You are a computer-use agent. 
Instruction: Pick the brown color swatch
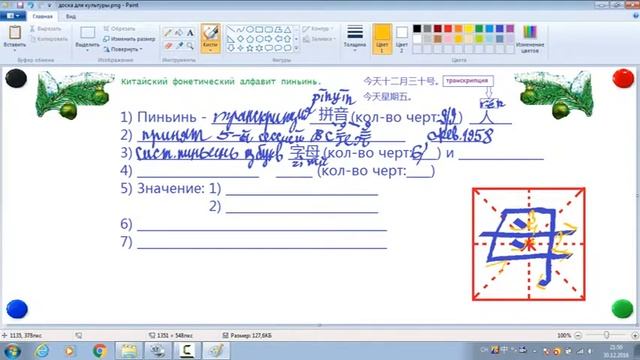click(x=438, y=39)
